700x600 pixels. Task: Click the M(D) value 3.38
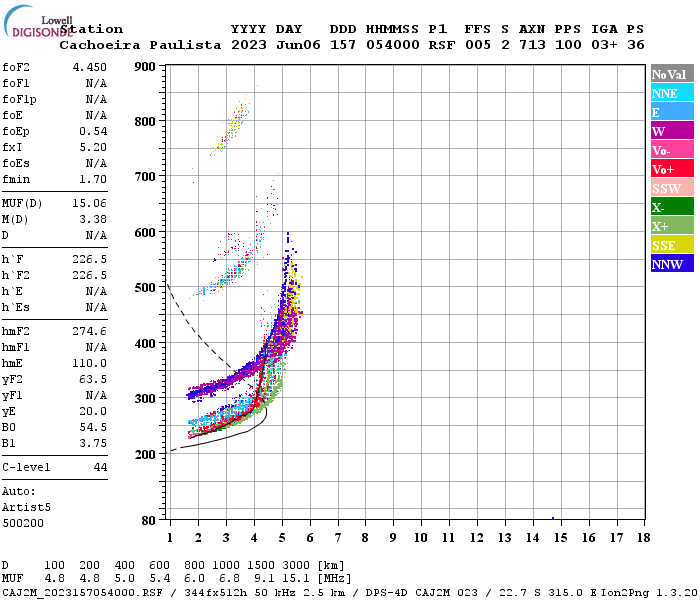point(93,219)
